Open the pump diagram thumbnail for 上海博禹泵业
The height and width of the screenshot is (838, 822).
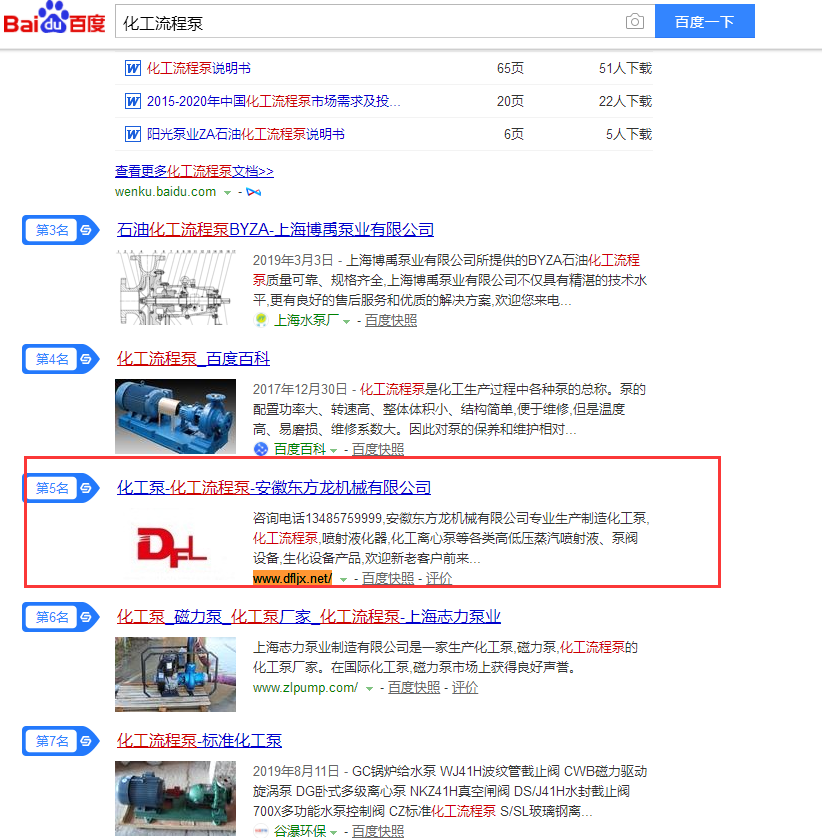click(x=175, y=288)
